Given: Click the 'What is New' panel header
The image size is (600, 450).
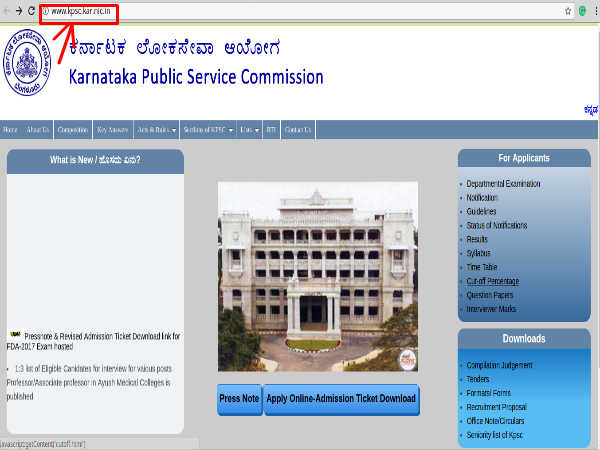Looking at the screenshot, I should [95, 161].
